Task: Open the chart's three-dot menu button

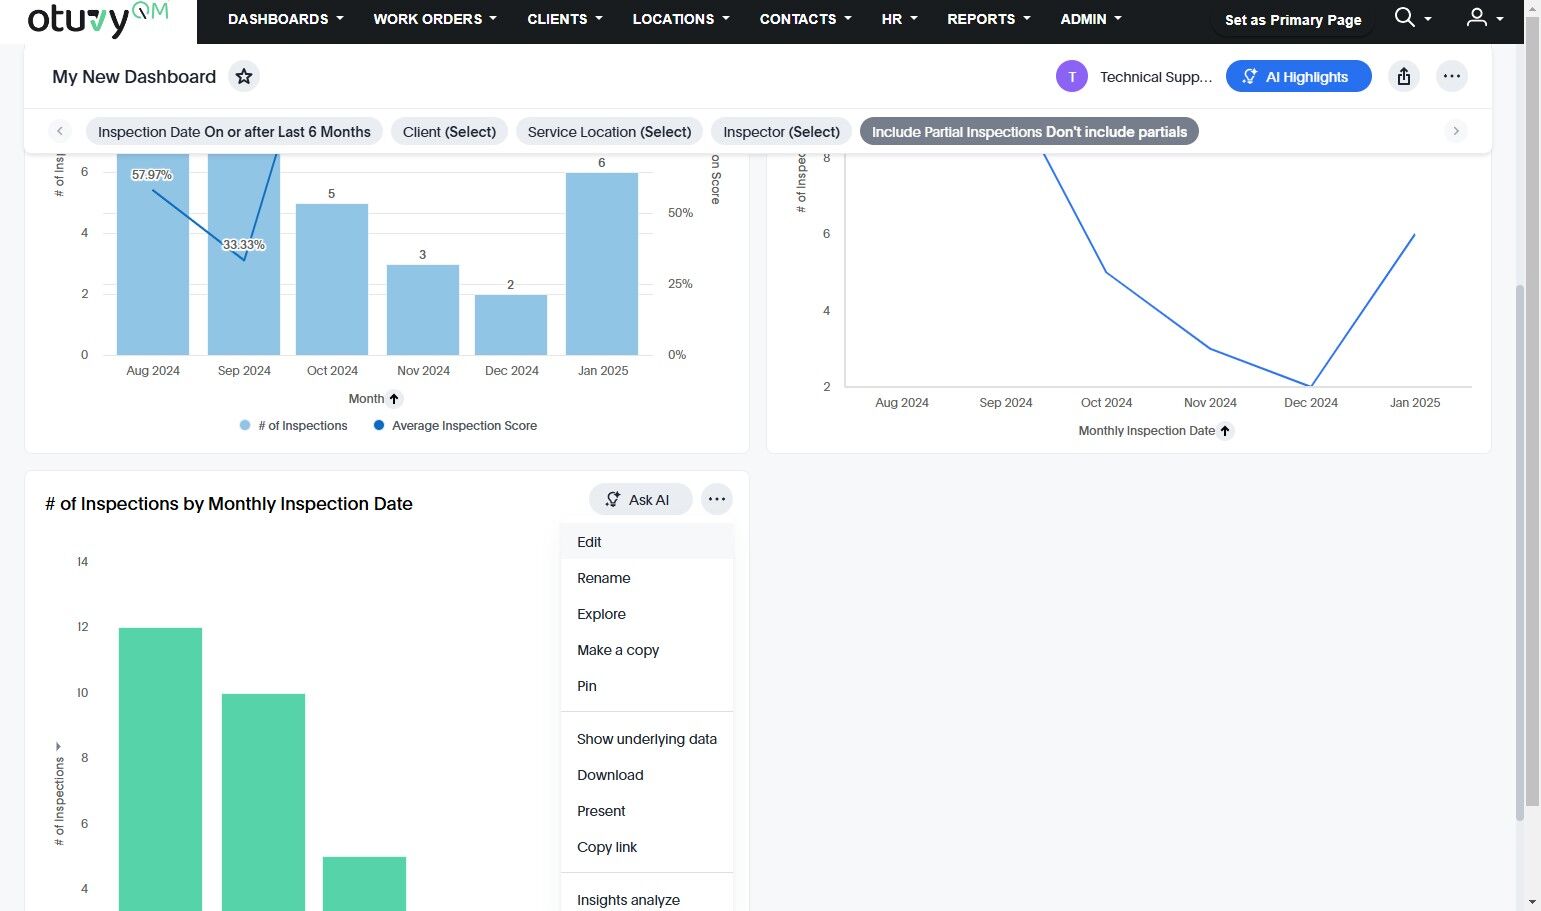Action: point(717,499)
